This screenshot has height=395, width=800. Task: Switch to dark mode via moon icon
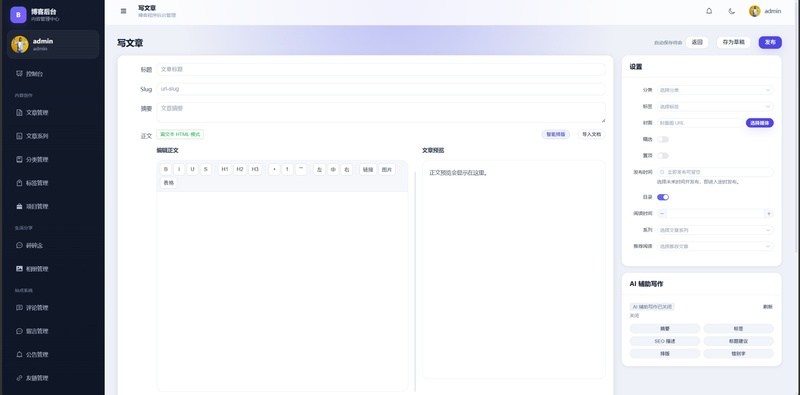coord(732,11)
